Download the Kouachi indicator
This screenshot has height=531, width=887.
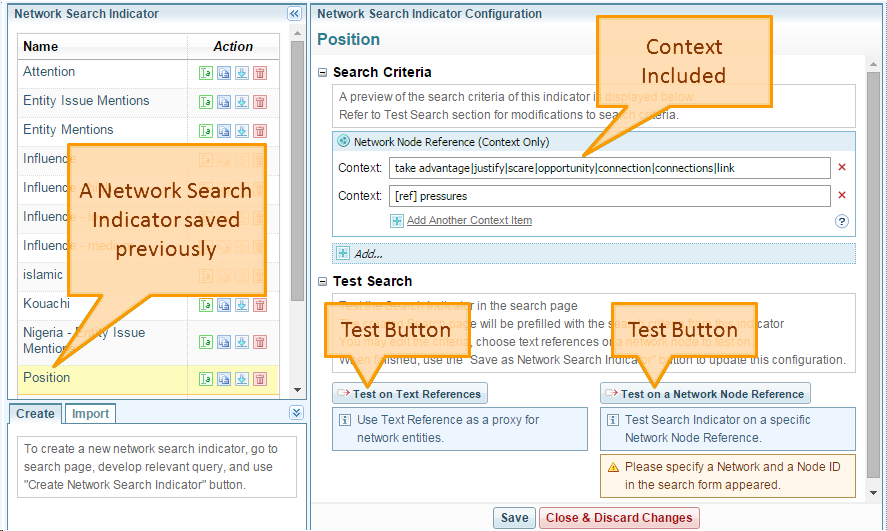click(242, 305)
